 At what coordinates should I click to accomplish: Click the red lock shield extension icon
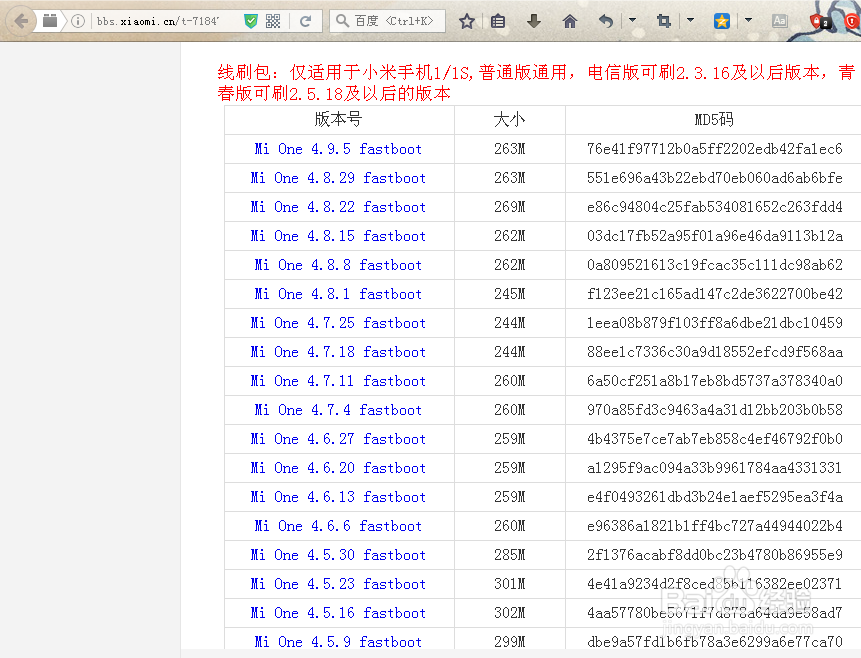click(821, 21)
